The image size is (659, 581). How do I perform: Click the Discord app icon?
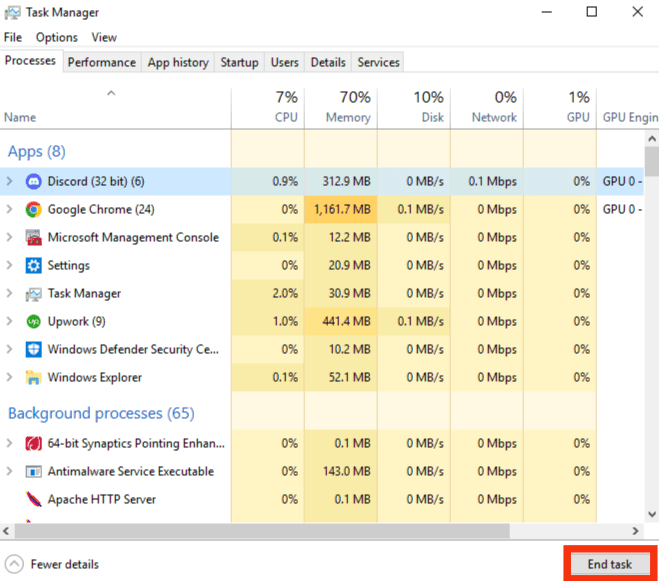[x=34, y=182]
